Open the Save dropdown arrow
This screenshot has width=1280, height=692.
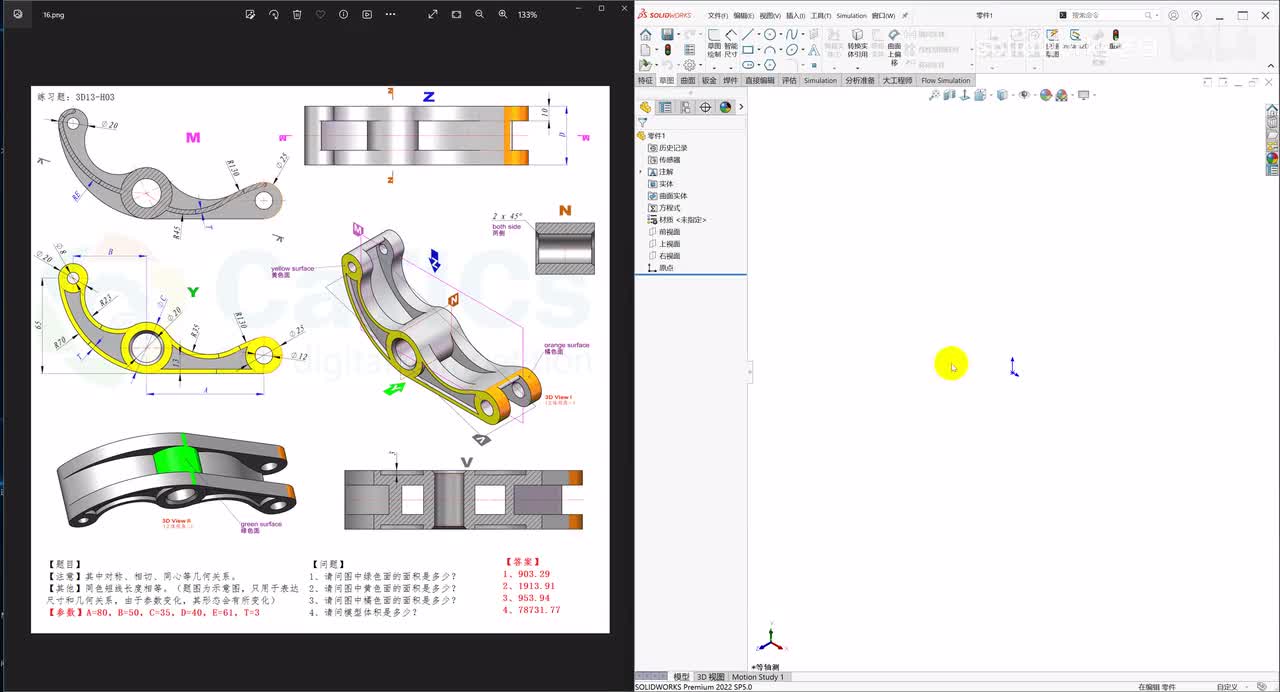[677, 35]
